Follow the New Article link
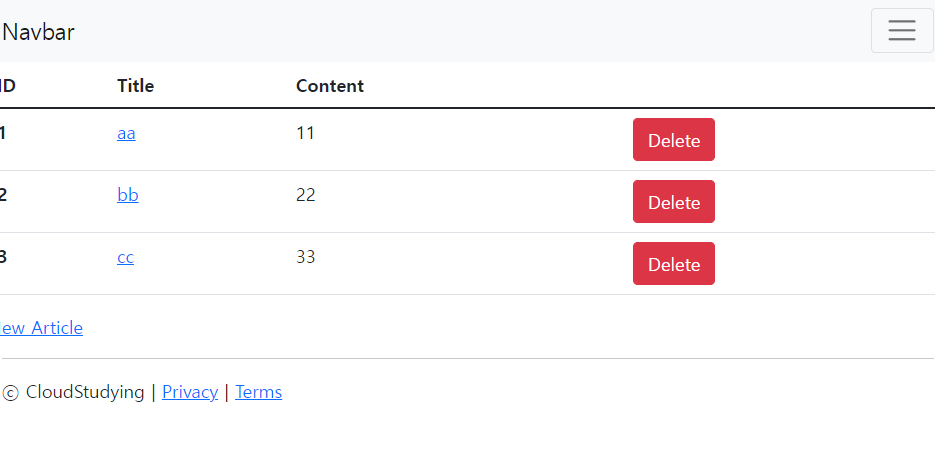Viewport: 935px width, 458px height. [x=41, y=328]
